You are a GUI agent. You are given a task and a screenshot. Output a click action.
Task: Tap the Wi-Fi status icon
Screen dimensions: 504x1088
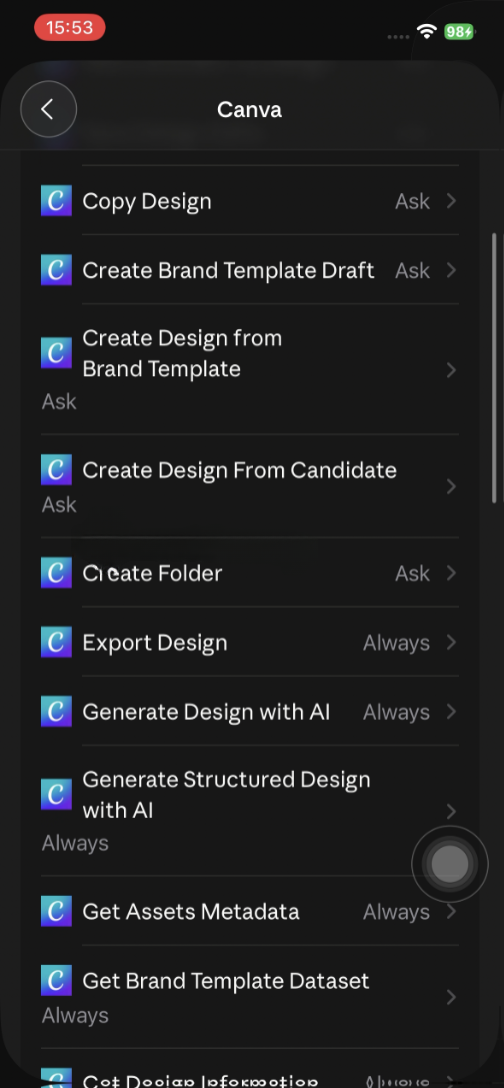(x=426, y=31)
